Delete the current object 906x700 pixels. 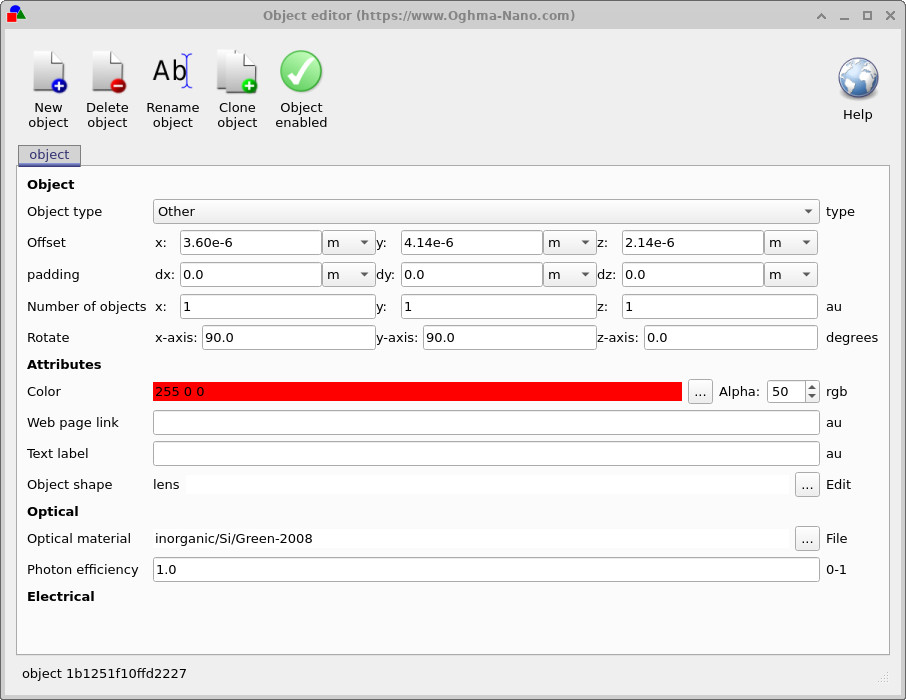click(107, 88)
